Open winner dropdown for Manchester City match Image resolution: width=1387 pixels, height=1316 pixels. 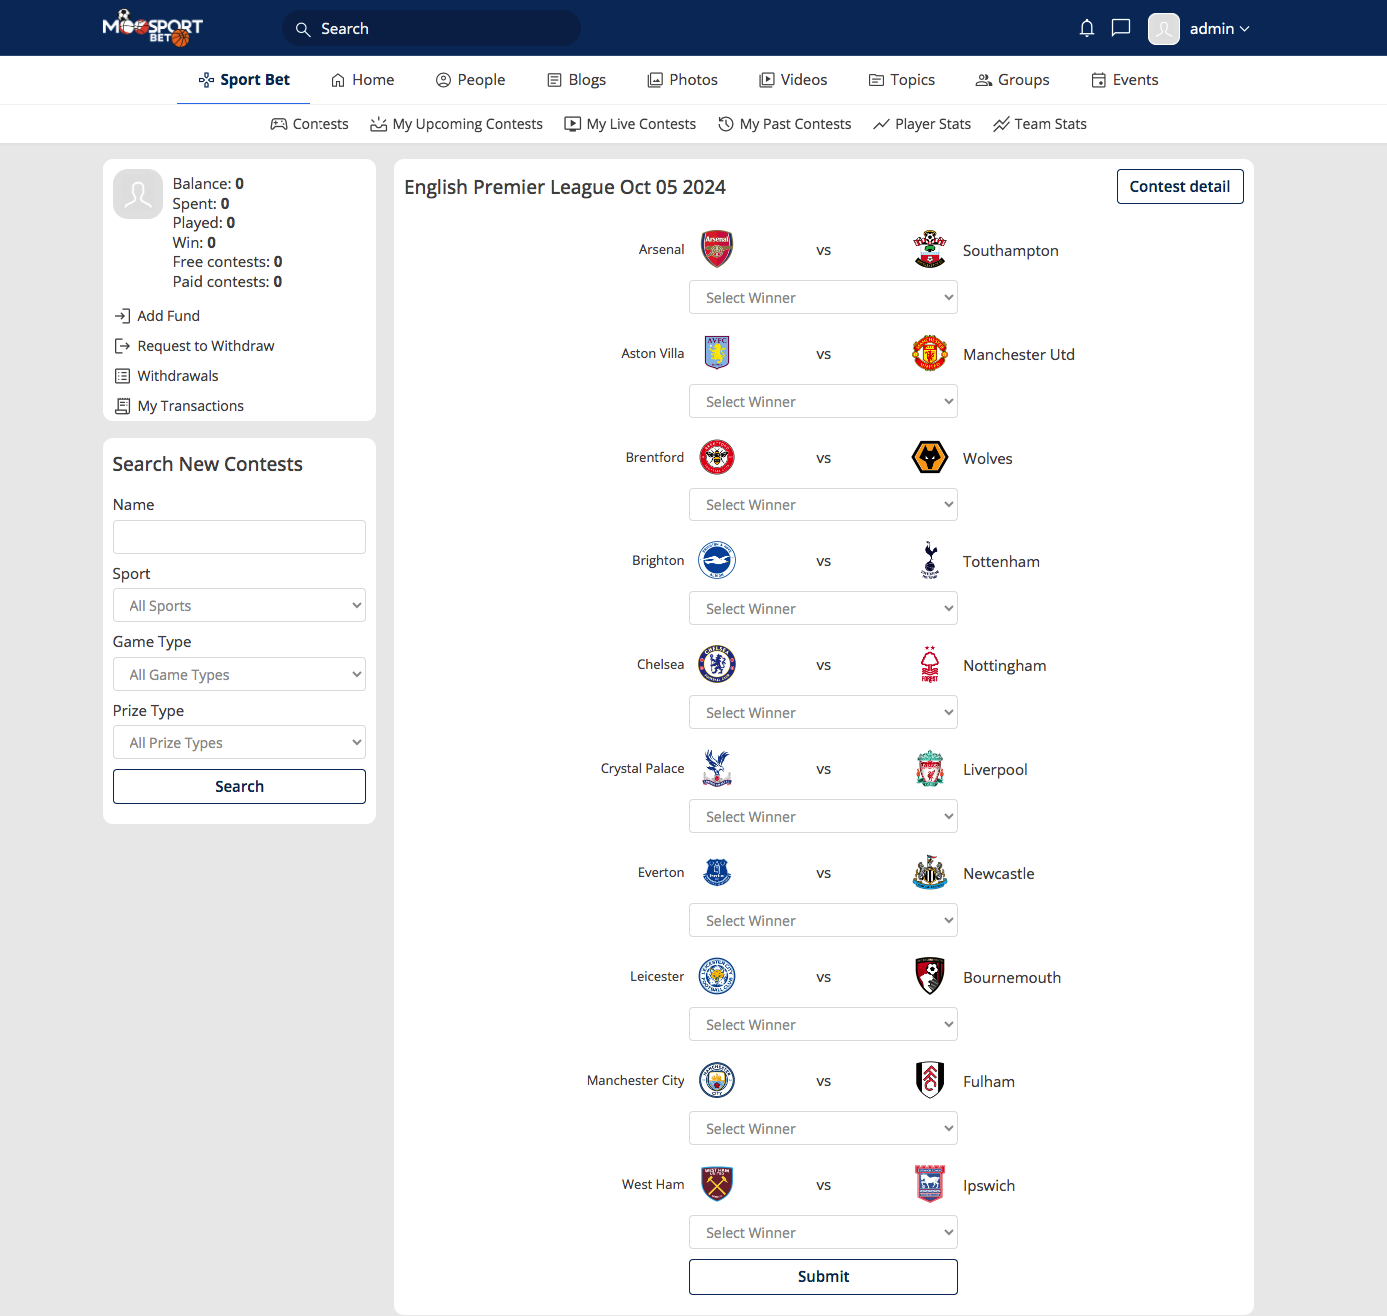(823, 1128)
